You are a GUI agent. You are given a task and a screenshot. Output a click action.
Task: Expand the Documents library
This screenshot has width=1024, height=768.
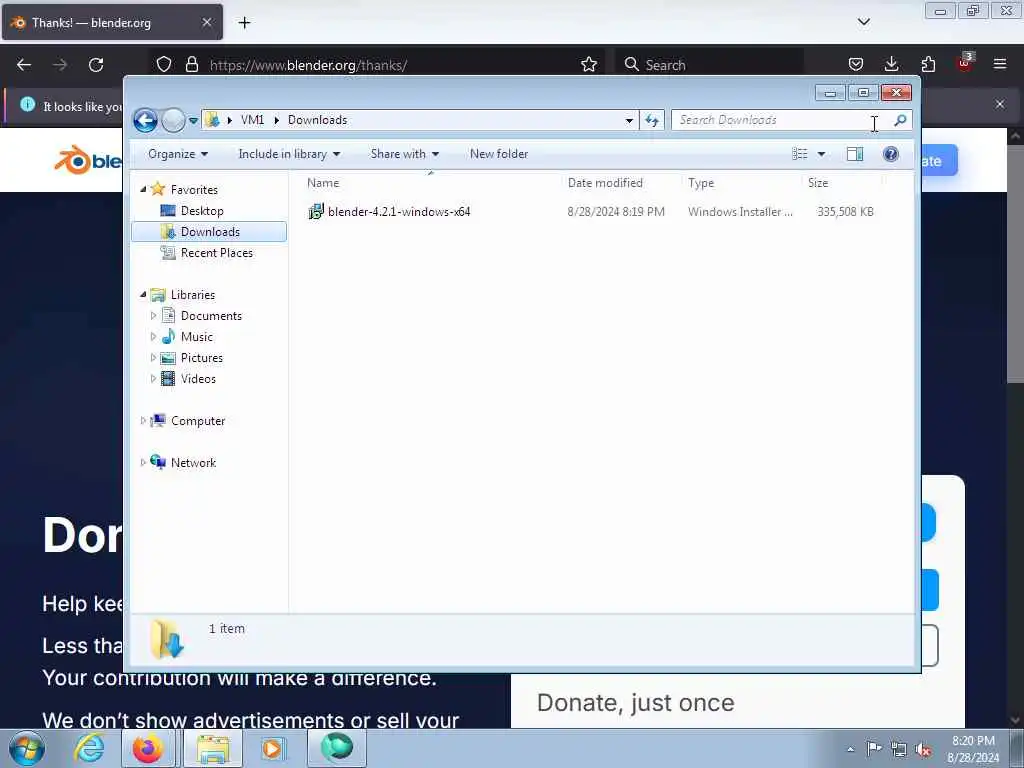pyautogui.click(x=153, y=315)
